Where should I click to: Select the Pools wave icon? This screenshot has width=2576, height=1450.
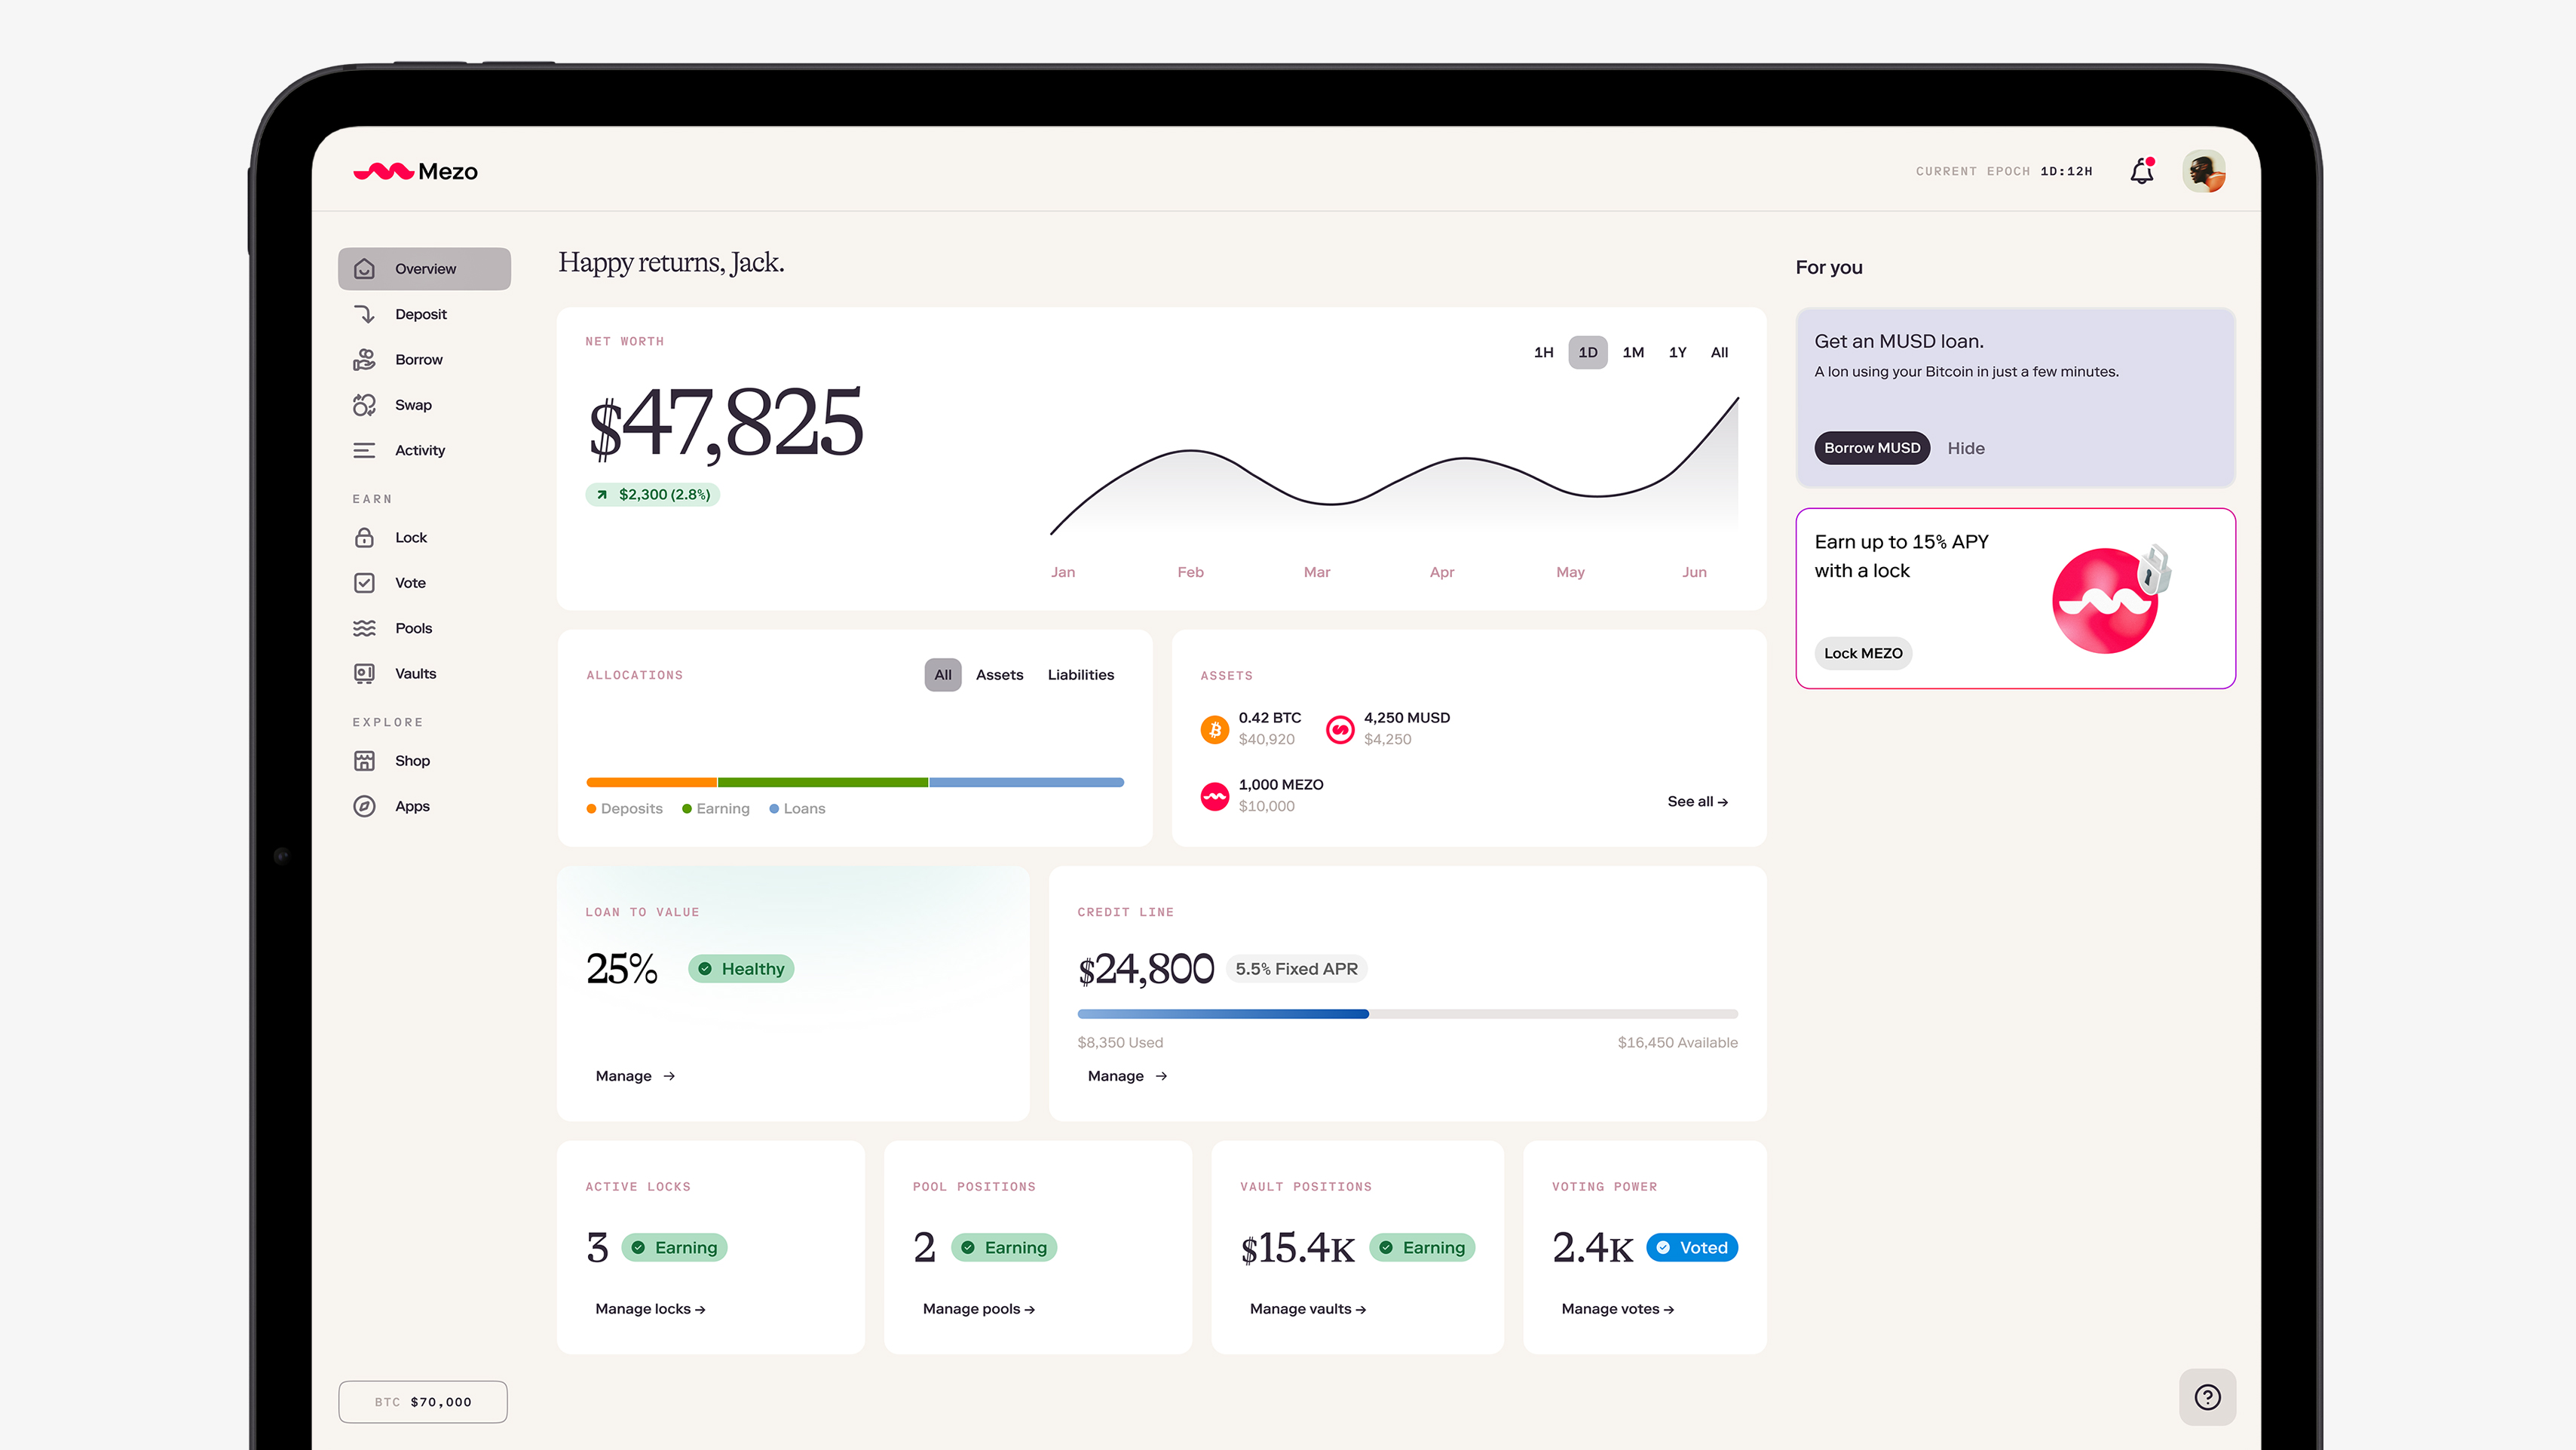(364, 628)
